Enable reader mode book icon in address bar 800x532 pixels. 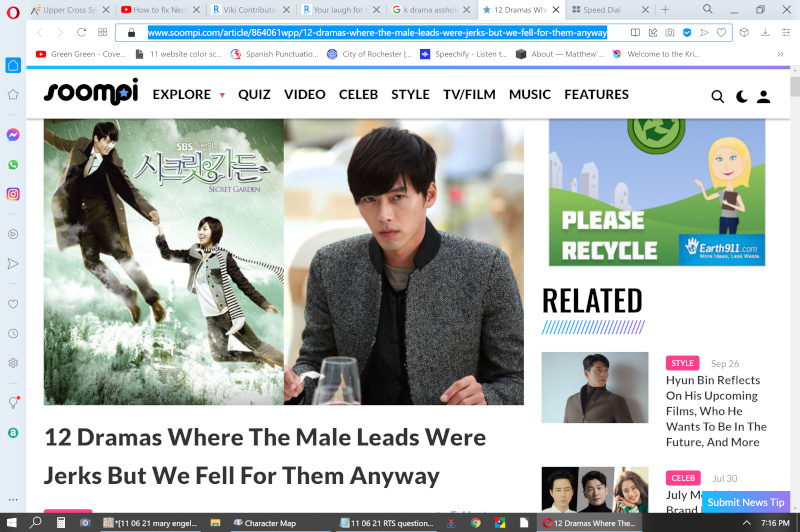pyautogui.click(x=635, y=33)
